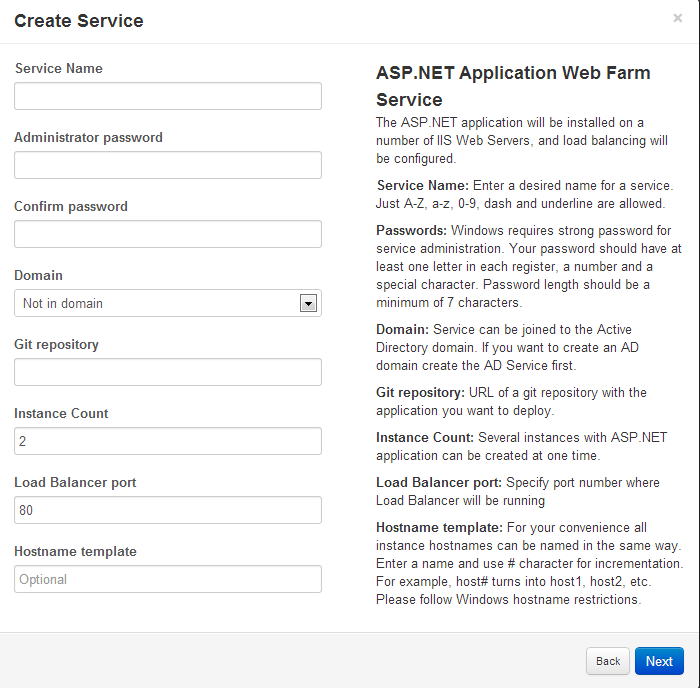Click the Hostname template Optional field
The image size is (700, 688).
pyautogui.click(x=168, y=579)
